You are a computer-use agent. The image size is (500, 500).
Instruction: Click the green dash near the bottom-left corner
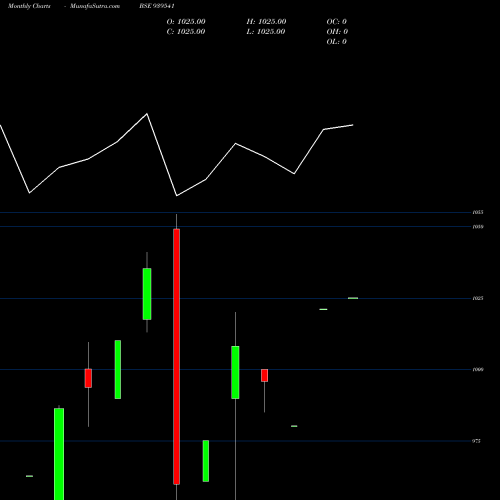29,476
